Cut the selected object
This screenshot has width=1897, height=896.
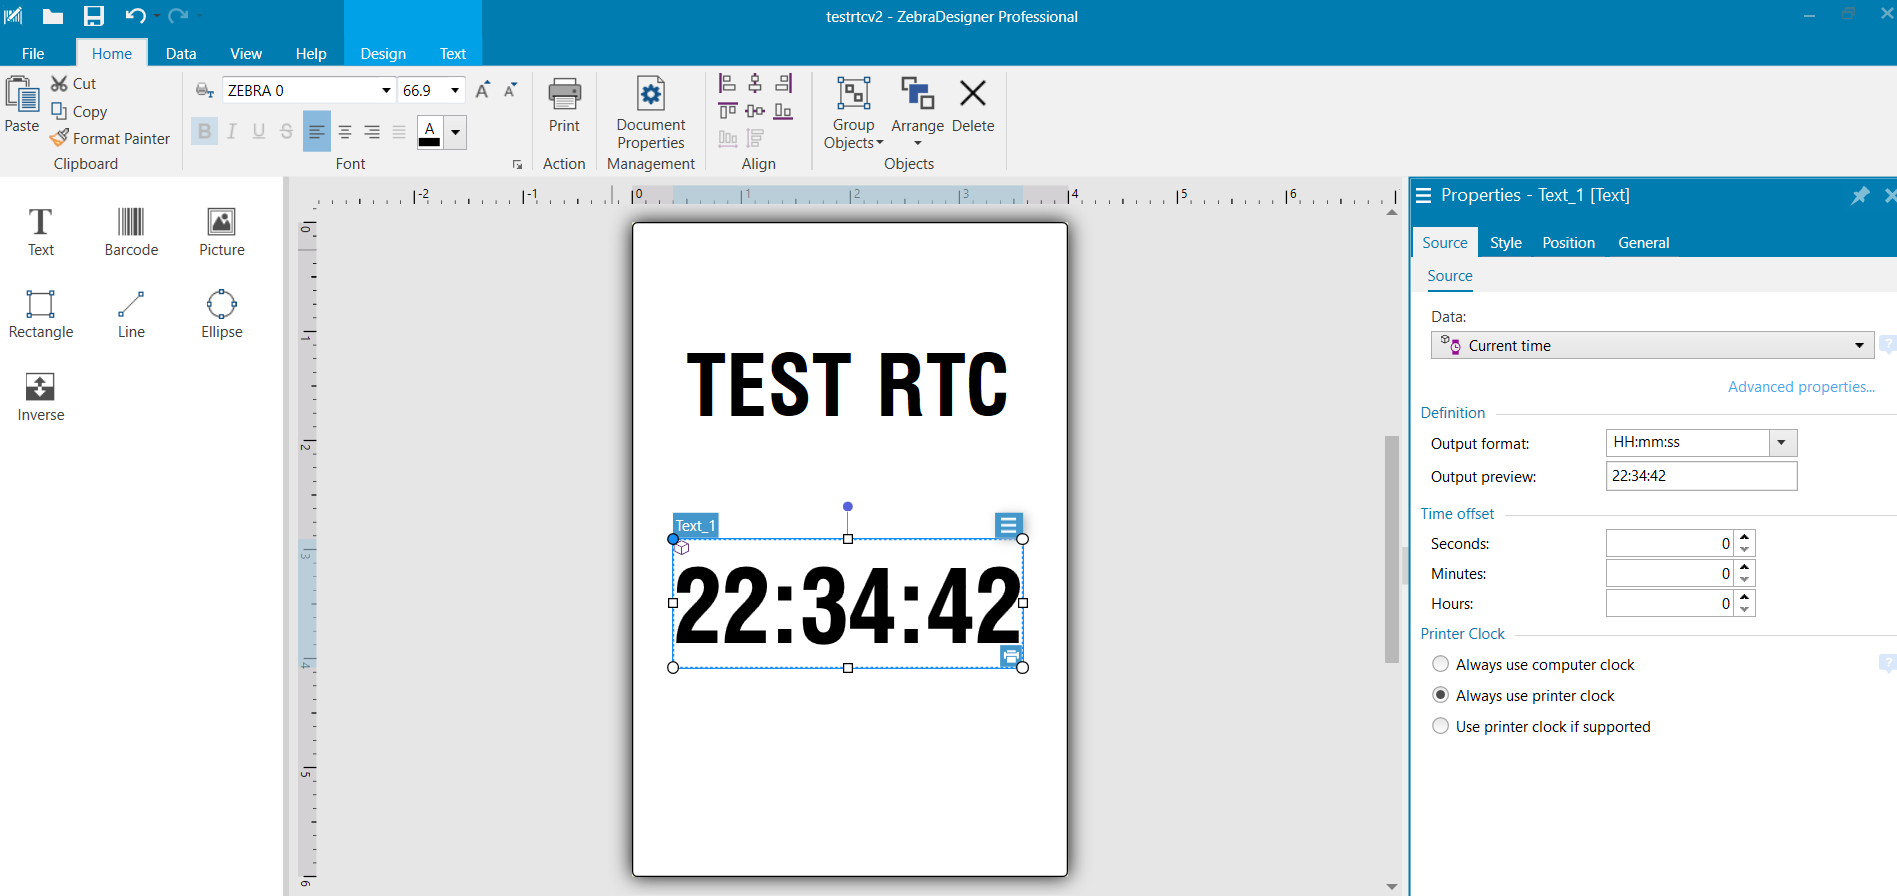(x=74, y=84)
